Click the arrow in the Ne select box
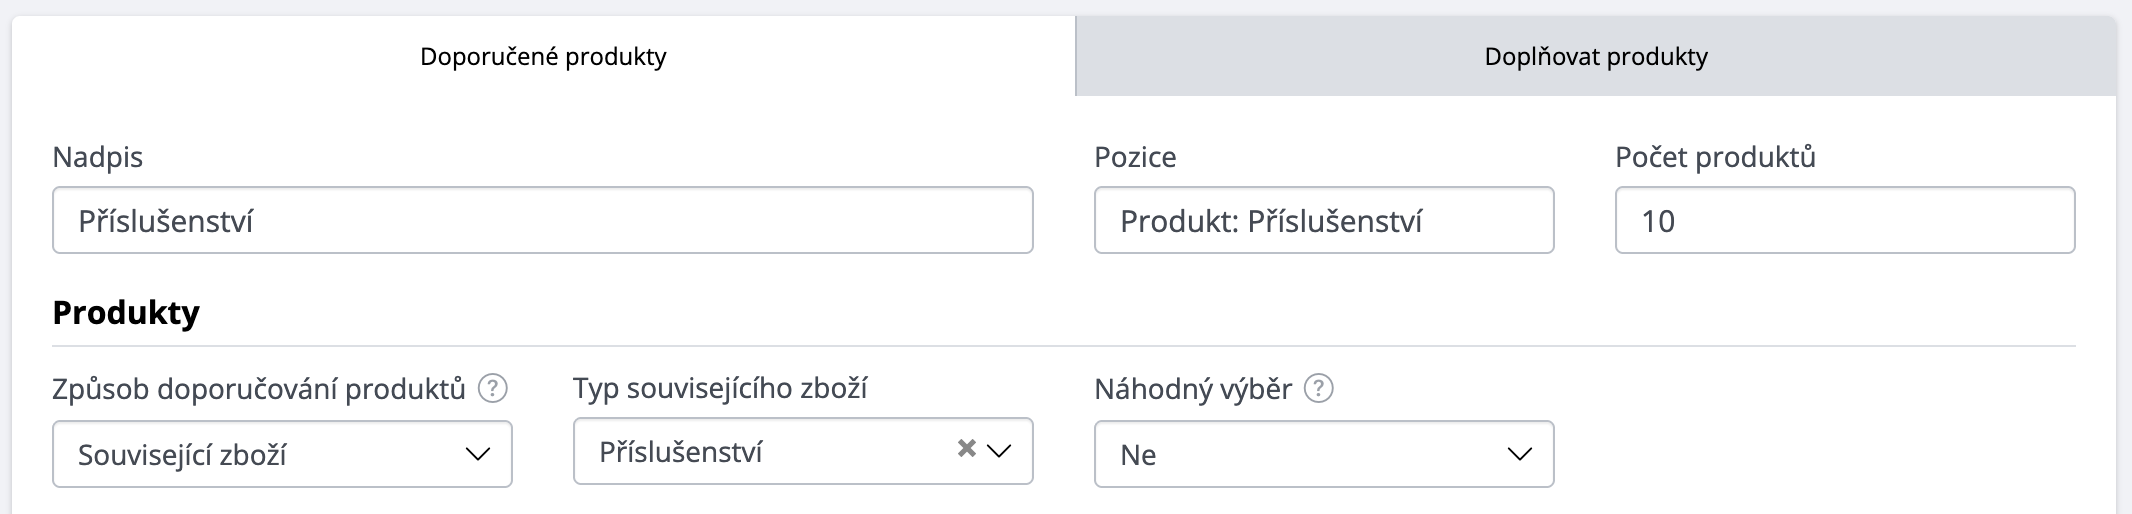2132x514 pixels. pos(1519,454)
